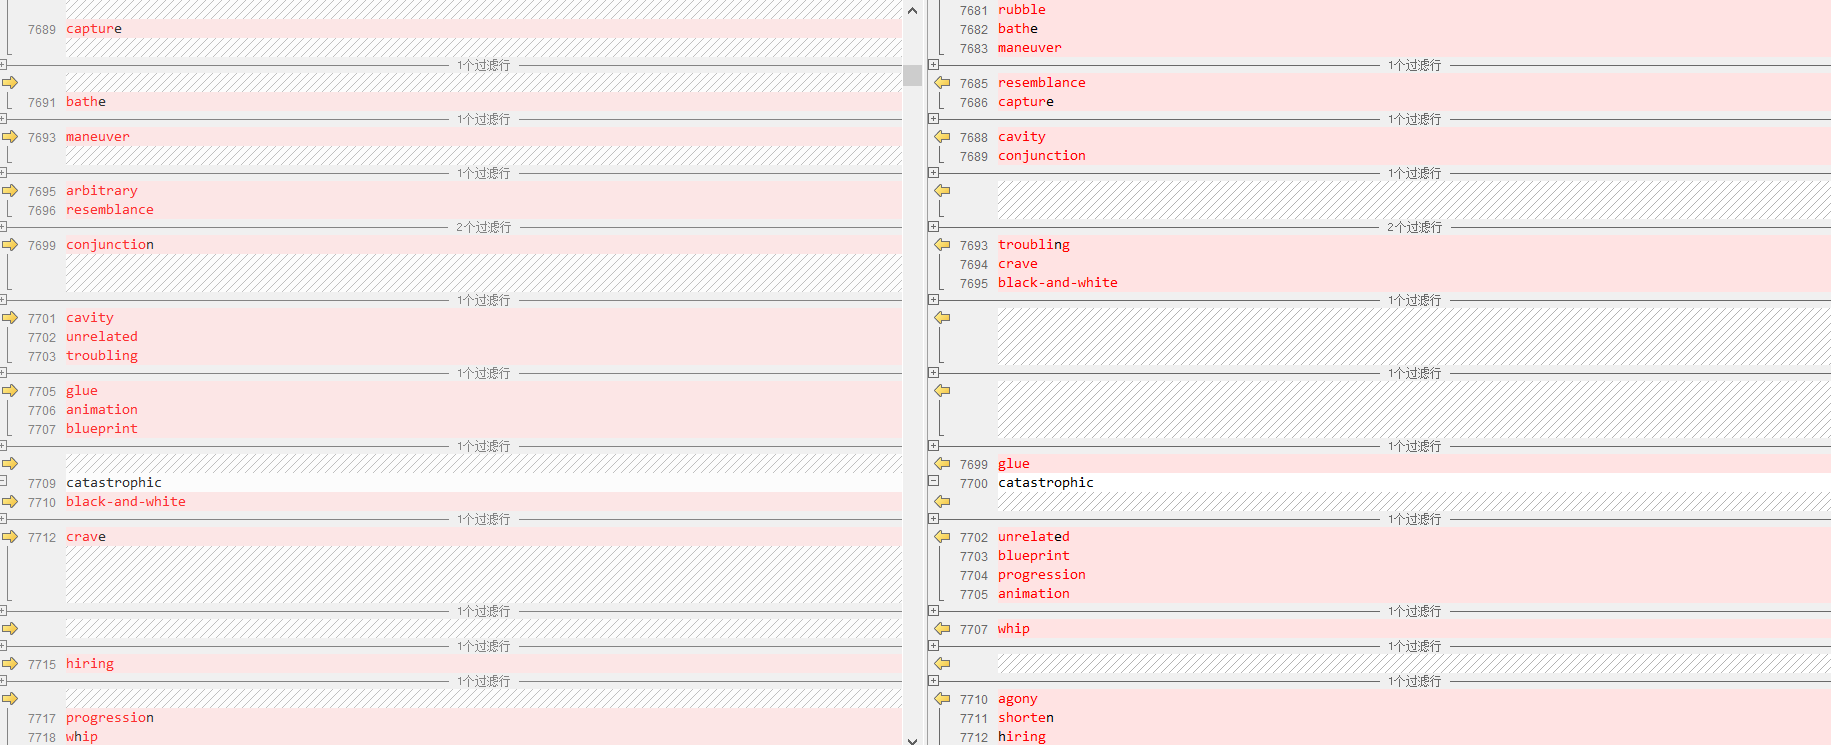Image resolution: width=1831 pixels, height=745 pixels.
Task: Expand filtered line below right 'capture' line 7686
Action: pos(933,119)
